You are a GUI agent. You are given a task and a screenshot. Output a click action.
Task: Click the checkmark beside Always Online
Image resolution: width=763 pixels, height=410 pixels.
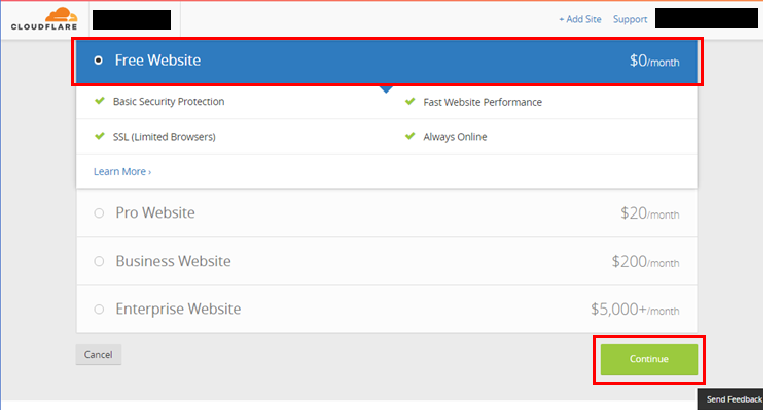410,136
